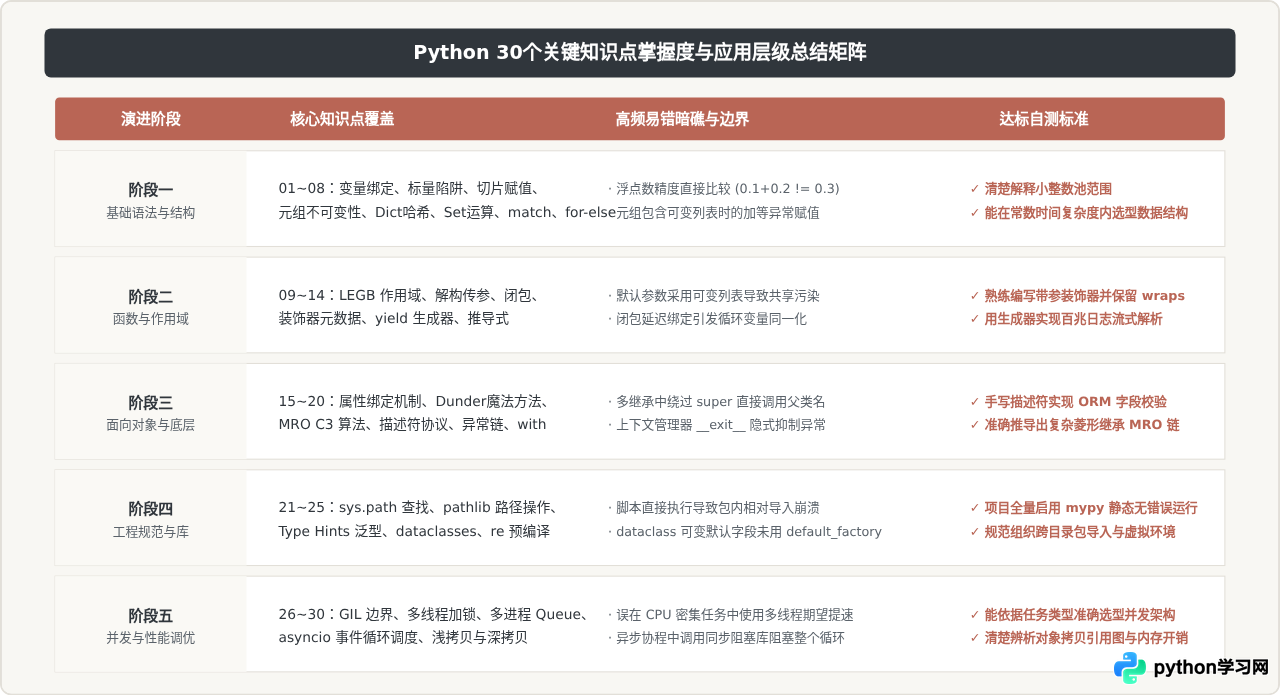Image resolution: width=1280 pixels, height=696 pixels.
Task: Select the line '装饰器元数据、yield 生成器、推导式'
Action: [394, 319]
